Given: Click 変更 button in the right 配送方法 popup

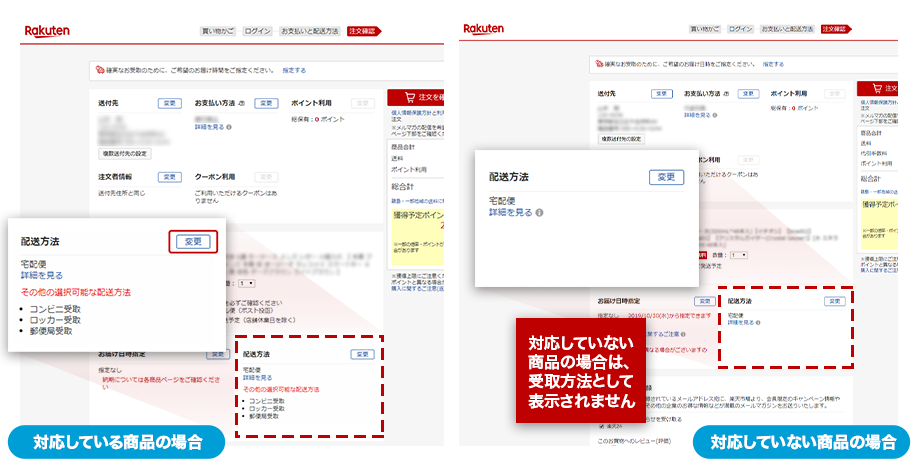Looking at the screenshot, I should pos(666,177).
